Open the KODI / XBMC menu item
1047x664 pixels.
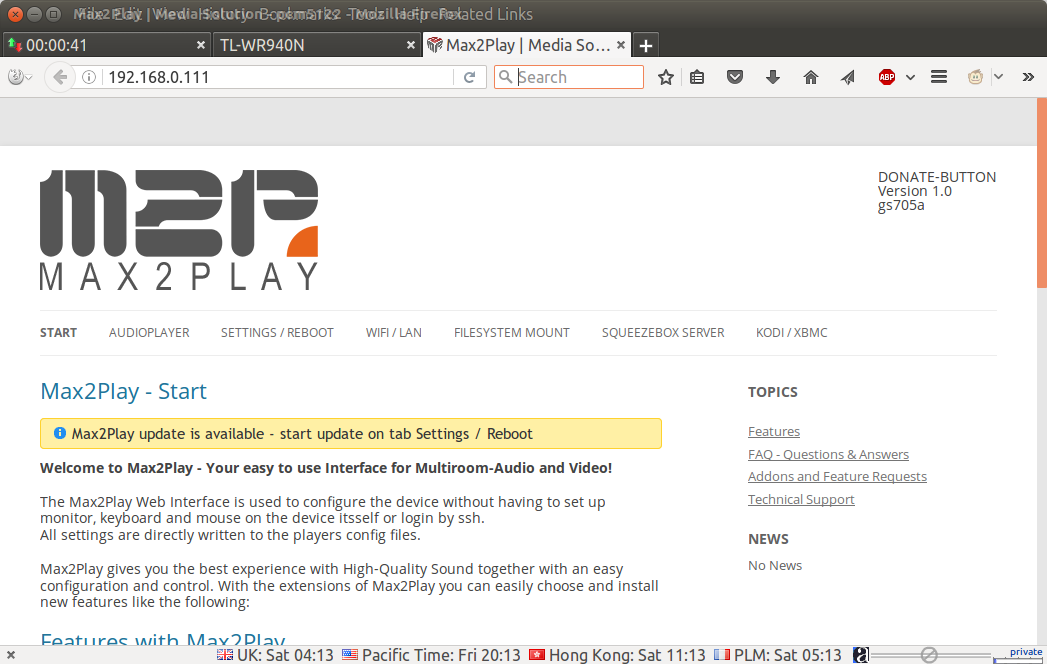click(791, 333)
